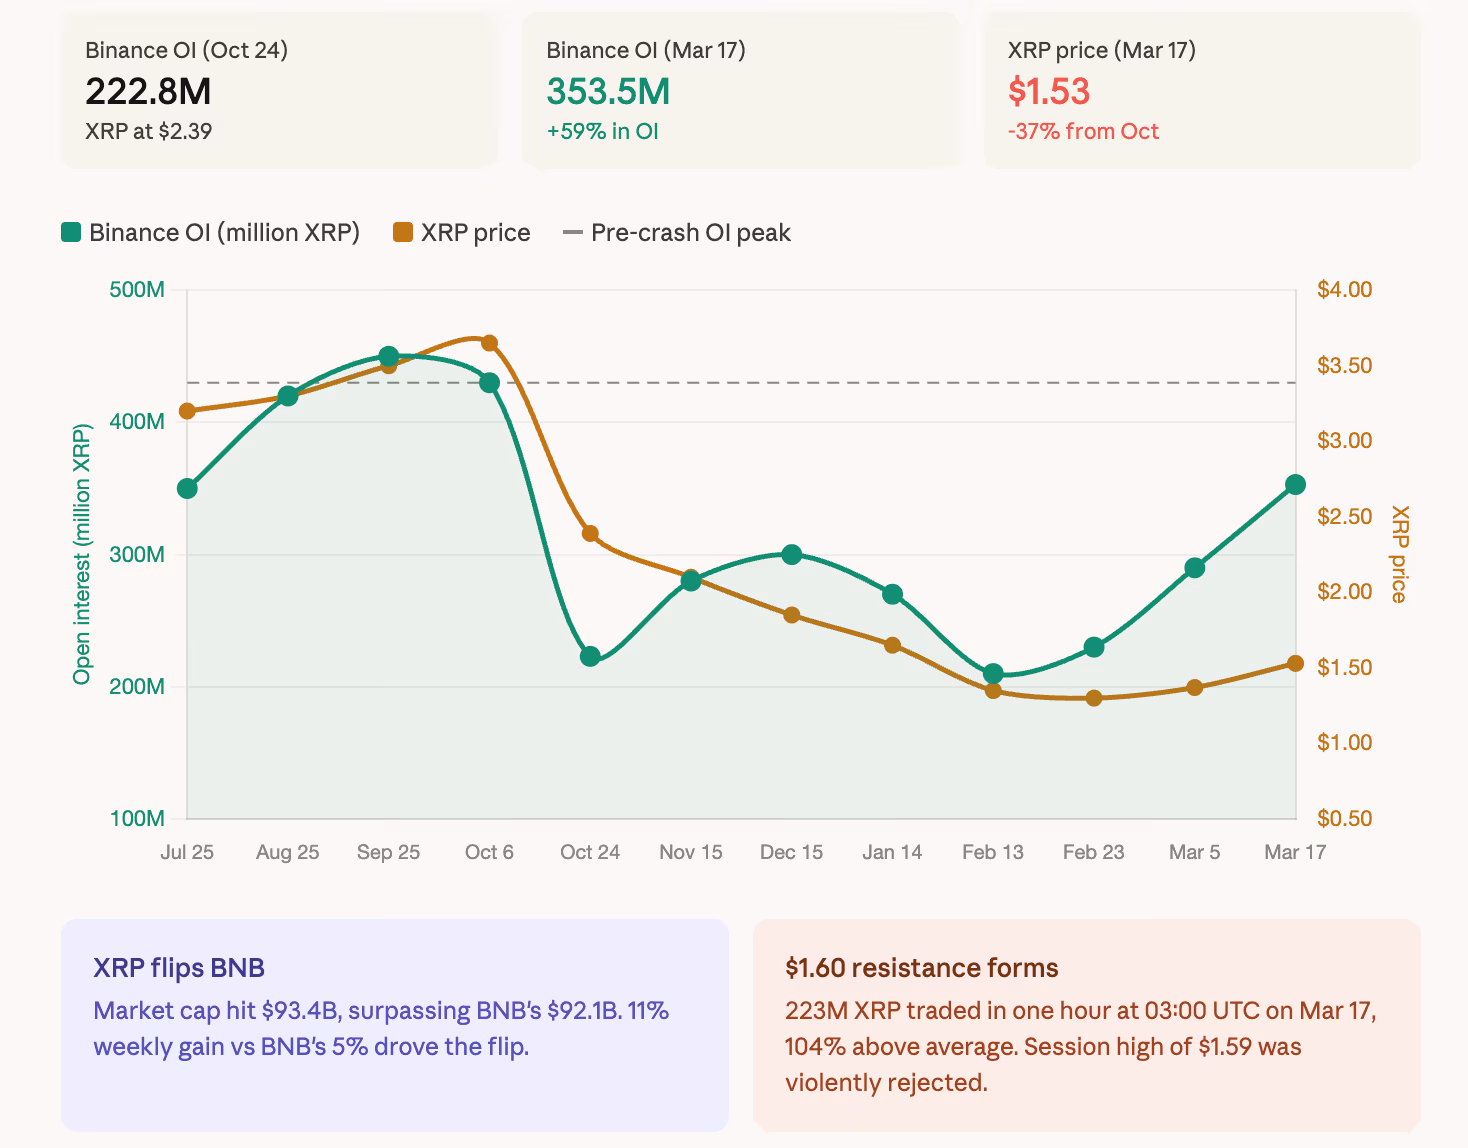Image resolution: width=1468 pixels, height=1148 pixels.
Task: Select the Mar 17 XRP price data point
Action: pyautogui.click(x=1295, y=663)
